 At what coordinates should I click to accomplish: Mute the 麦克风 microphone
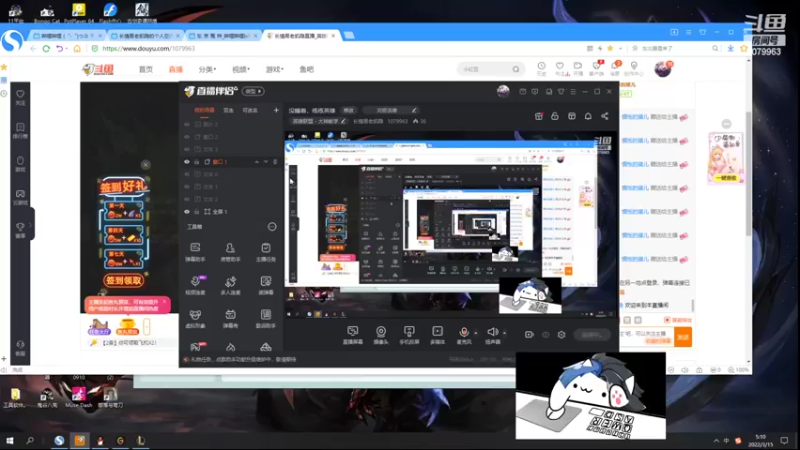point(464,333)
